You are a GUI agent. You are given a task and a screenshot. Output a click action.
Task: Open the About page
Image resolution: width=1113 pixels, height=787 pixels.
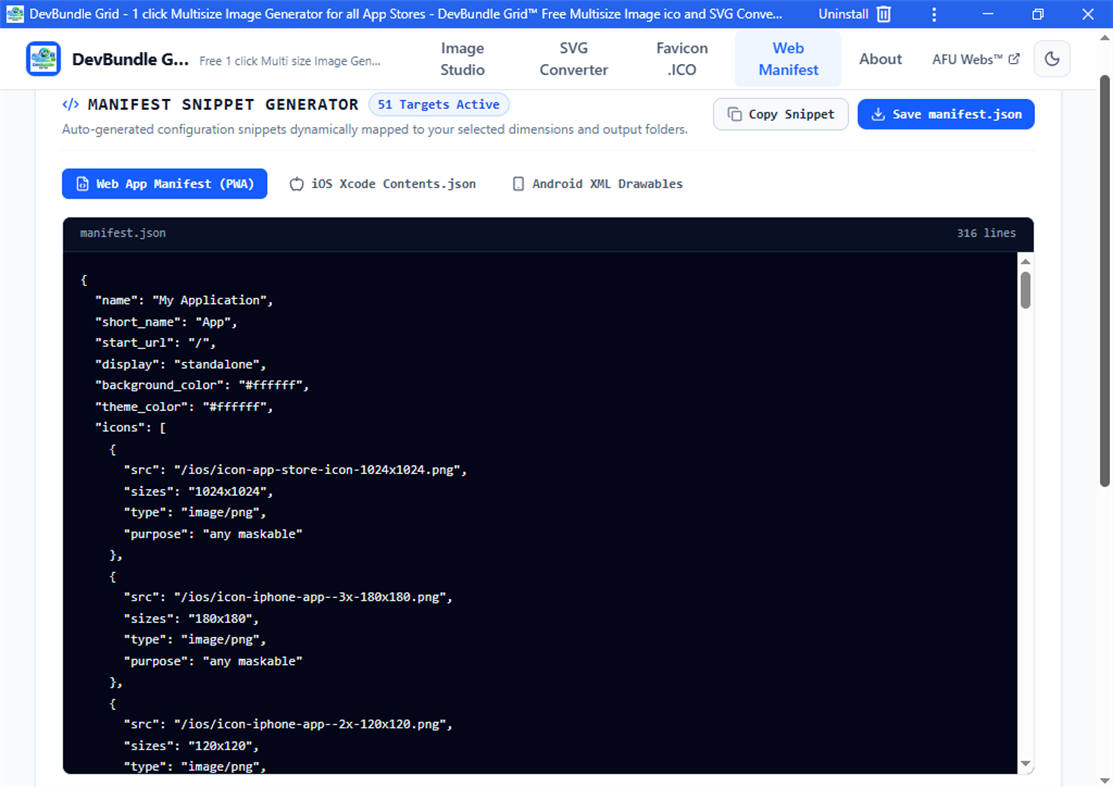coord(880,59)
